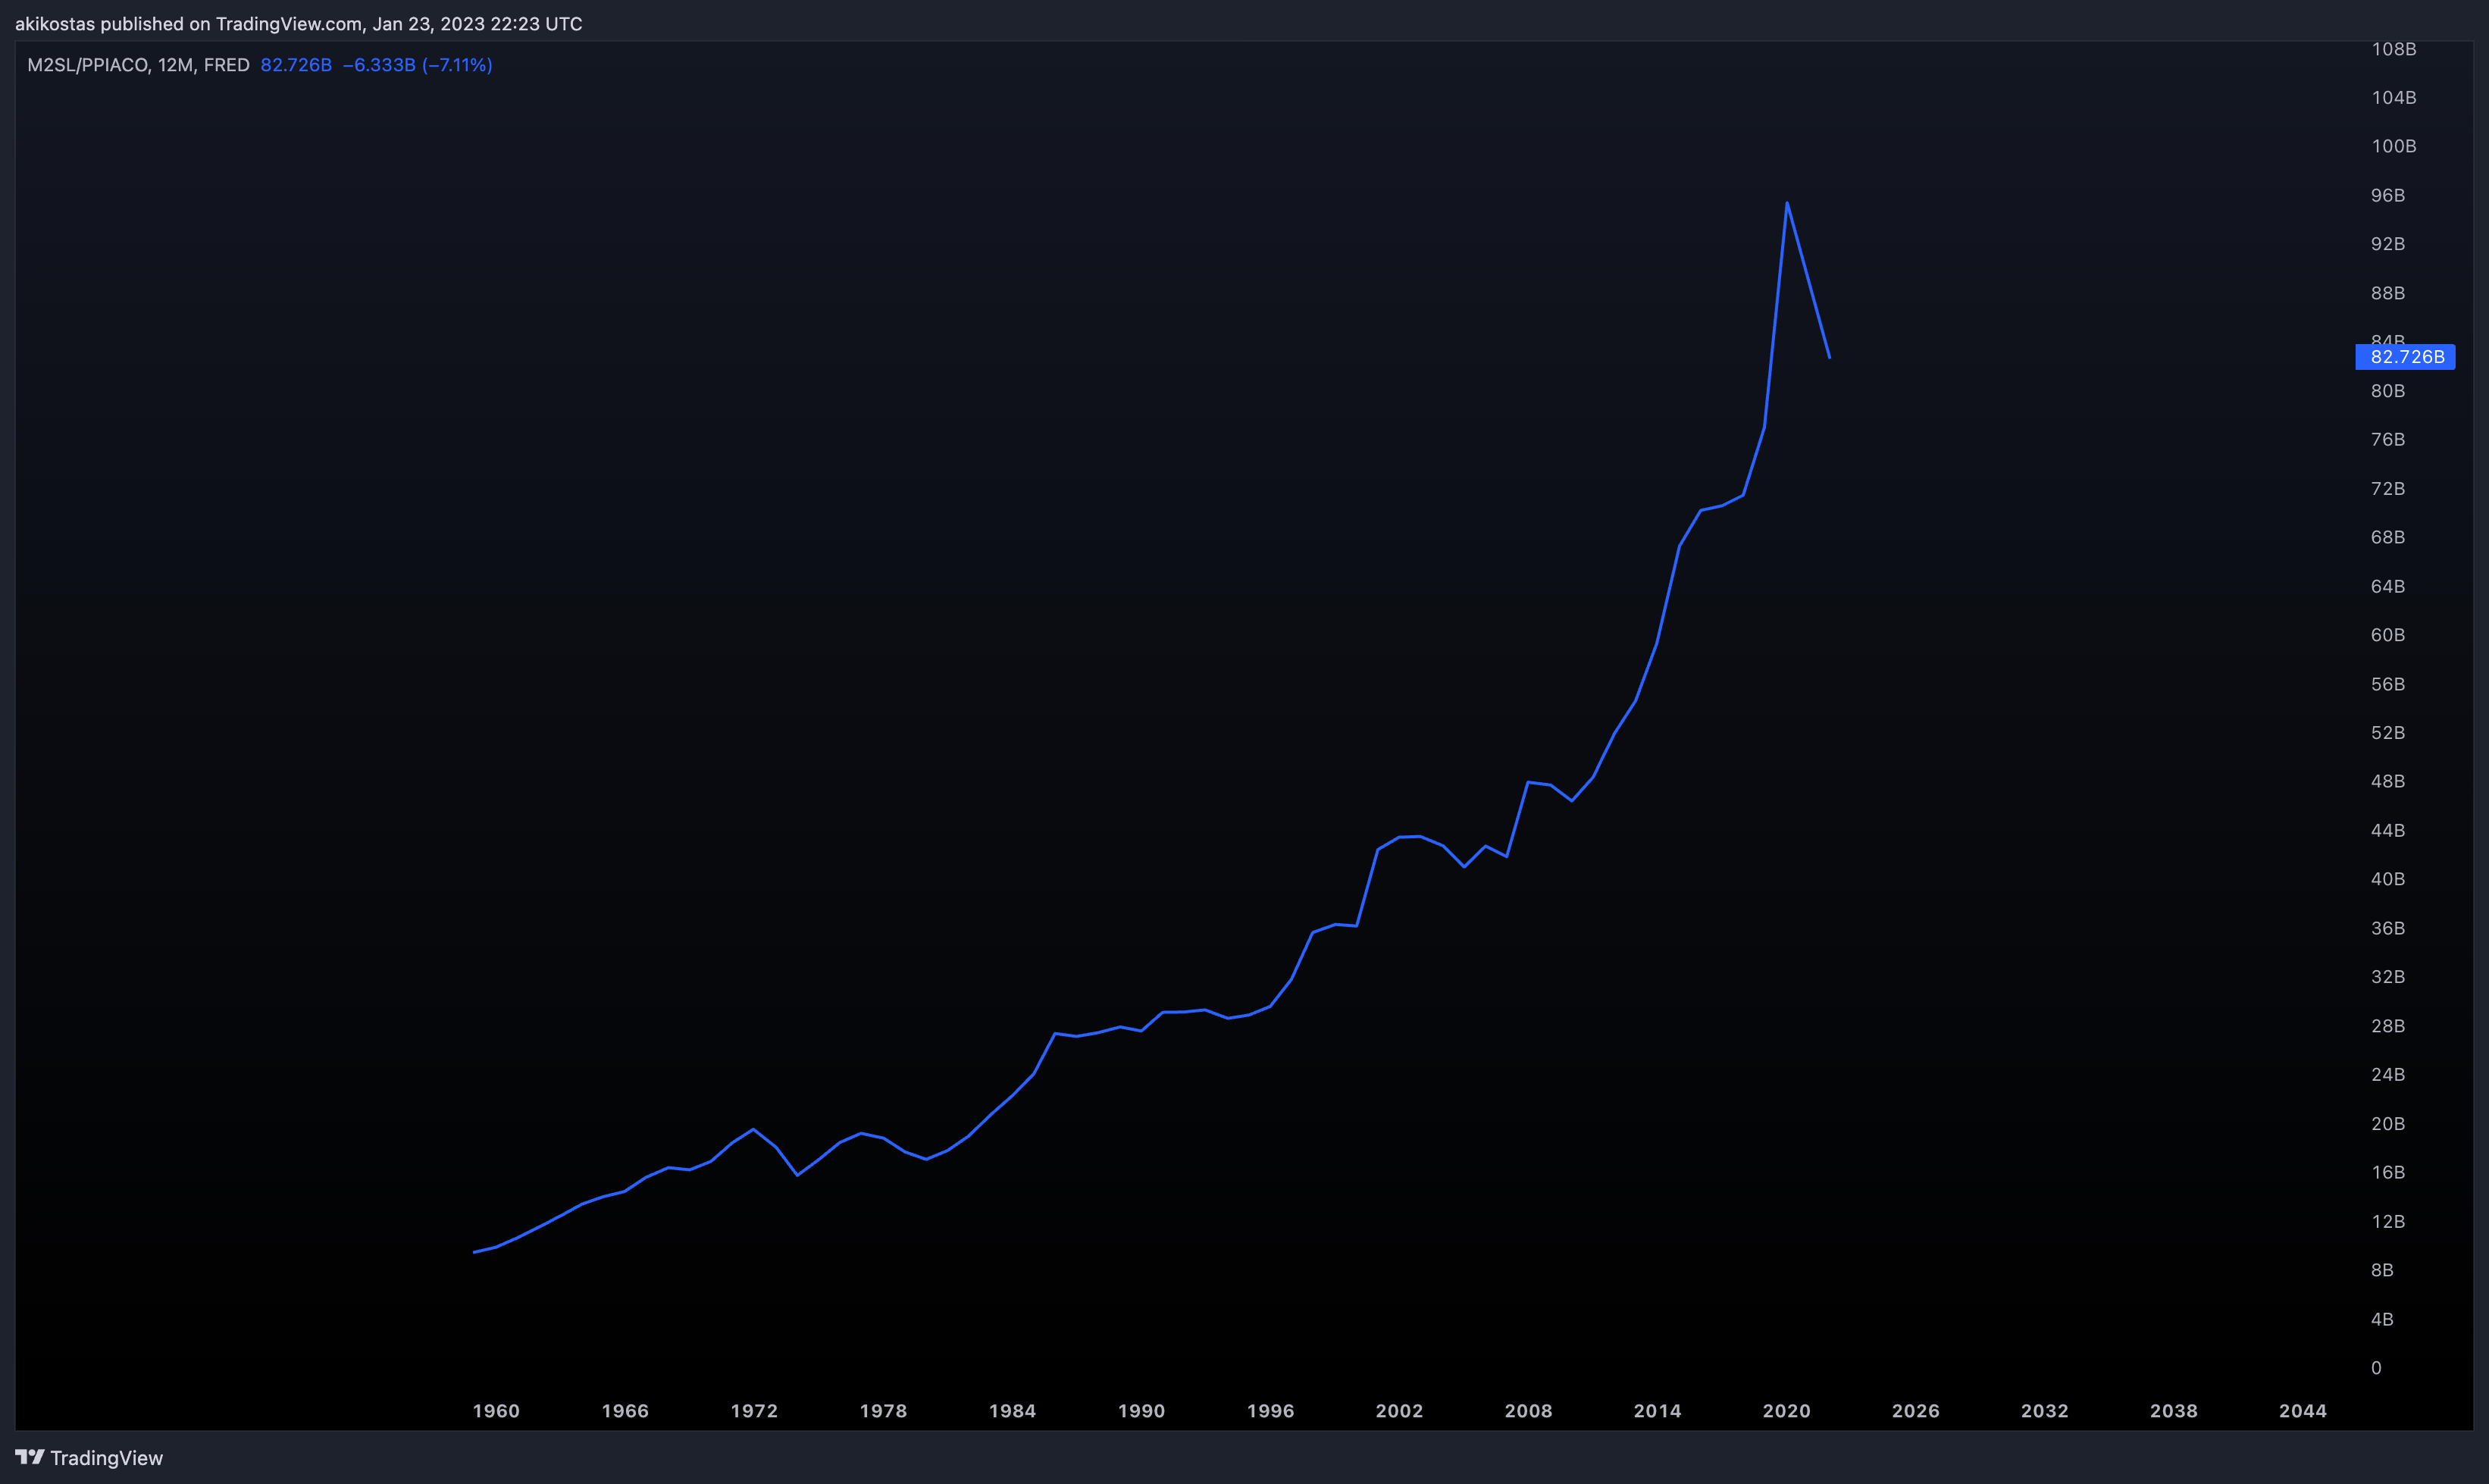Image resolution: width=2489 pixels, height=1484 pixels.
Task: Click the 28B price axis label
Action: [2387, 1026]
